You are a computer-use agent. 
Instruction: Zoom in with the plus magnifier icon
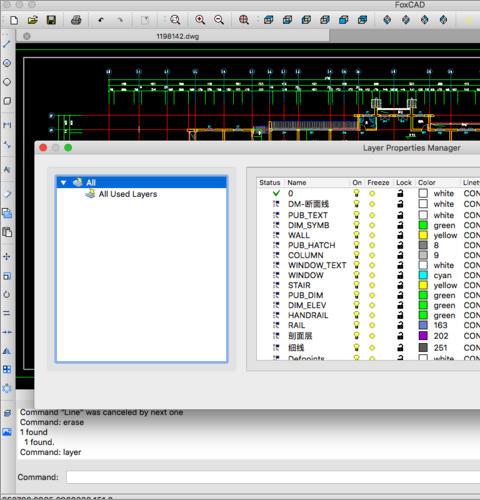(x=200, y=20)
